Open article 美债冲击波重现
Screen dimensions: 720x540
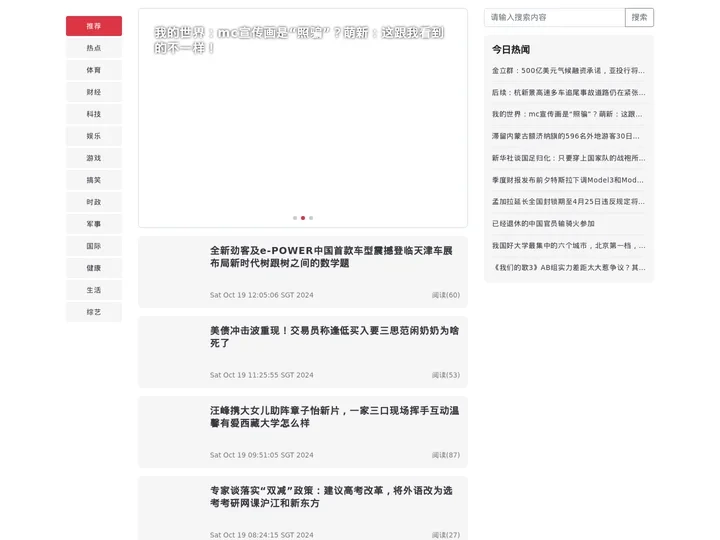(334, 337)
